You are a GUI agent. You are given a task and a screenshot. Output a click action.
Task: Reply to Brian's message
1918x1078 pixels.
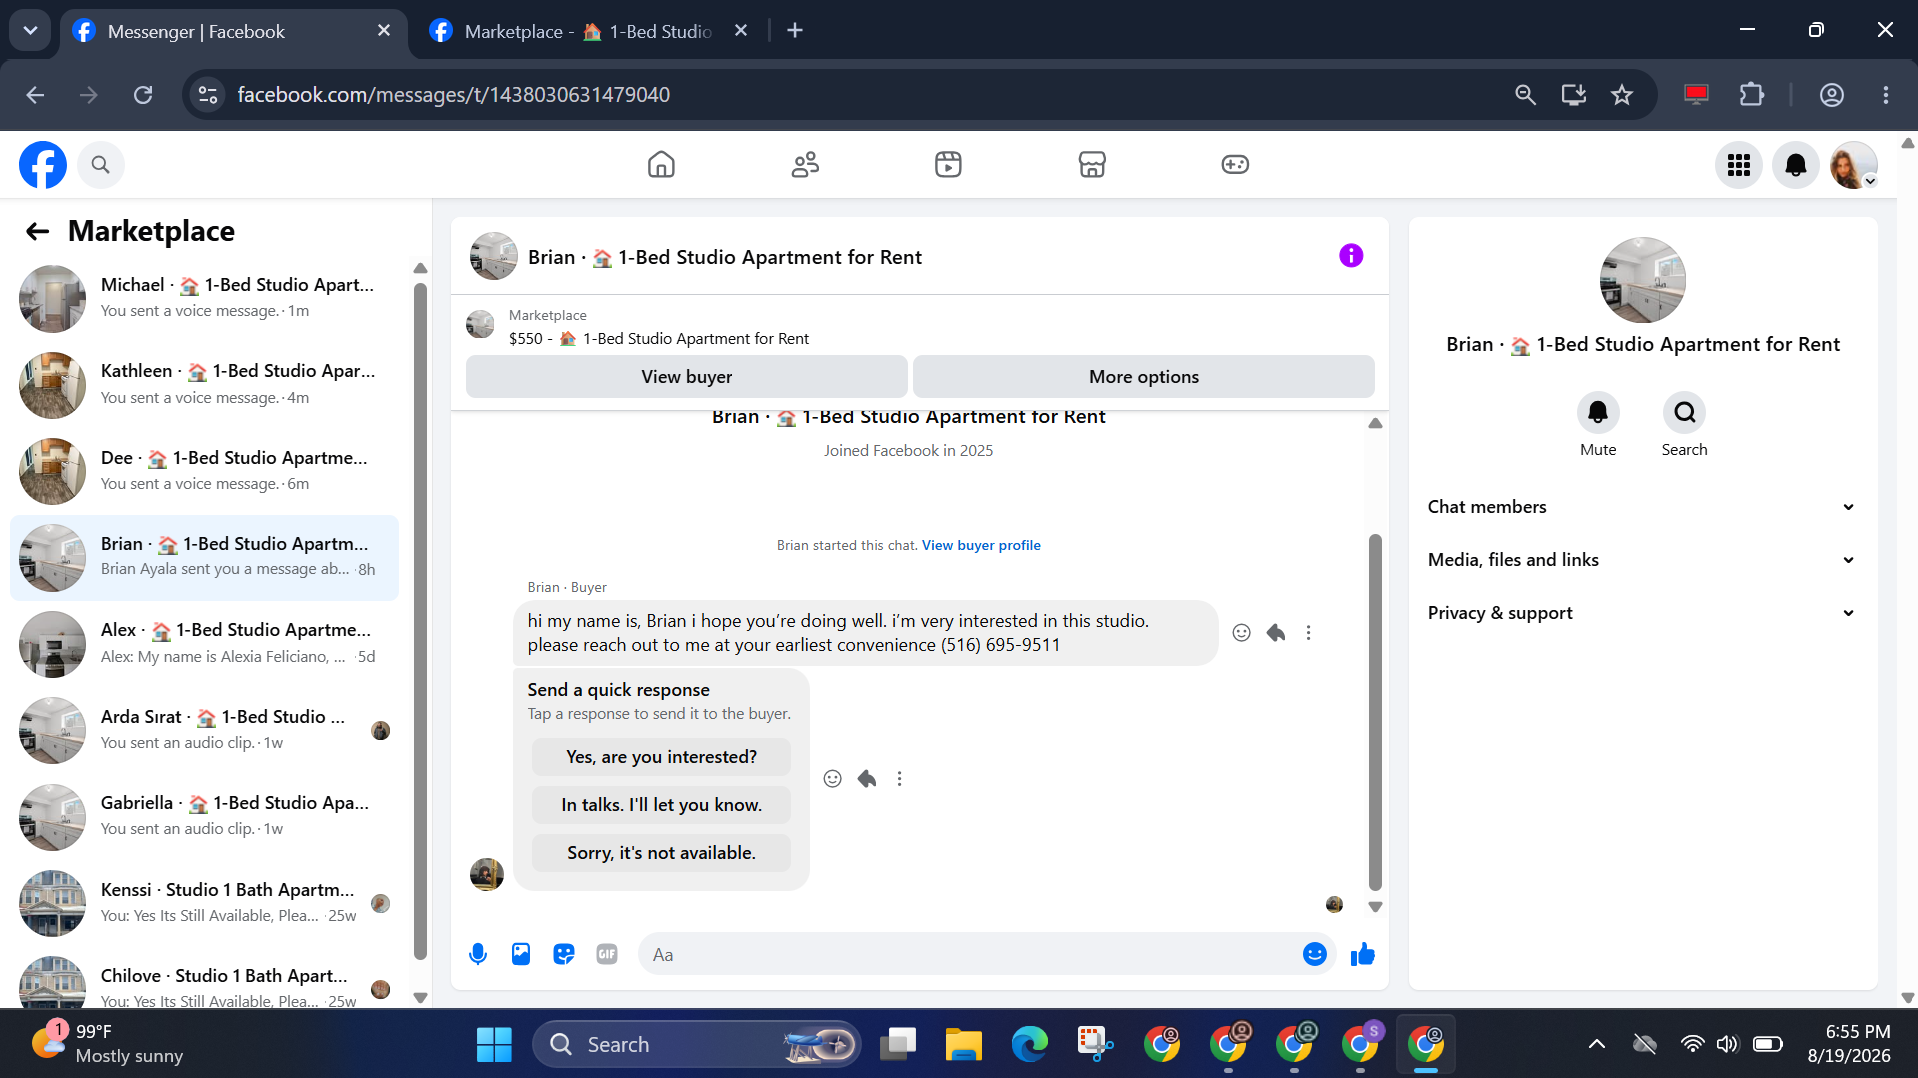(x=1276, y=633)
